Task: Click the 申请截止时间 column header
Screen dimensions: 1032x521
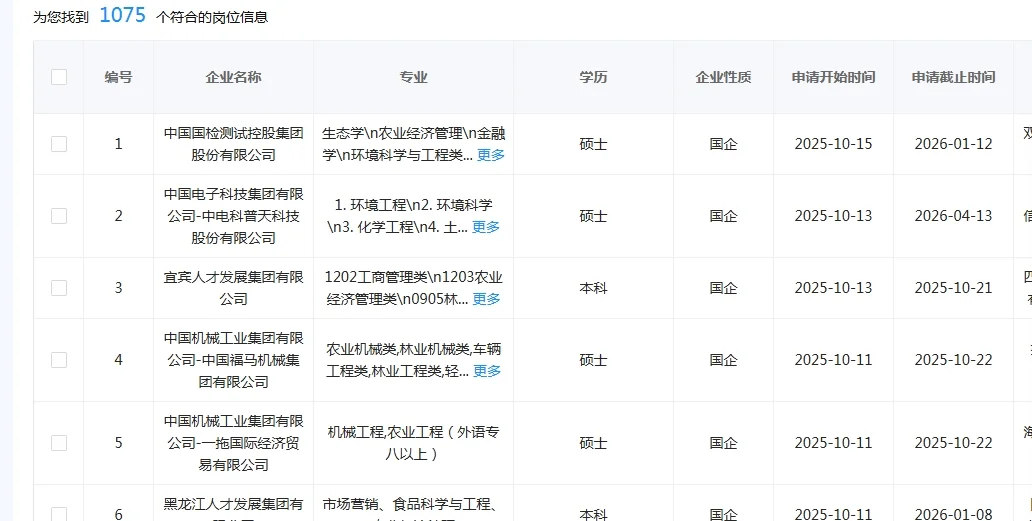Action: (953, 77)
